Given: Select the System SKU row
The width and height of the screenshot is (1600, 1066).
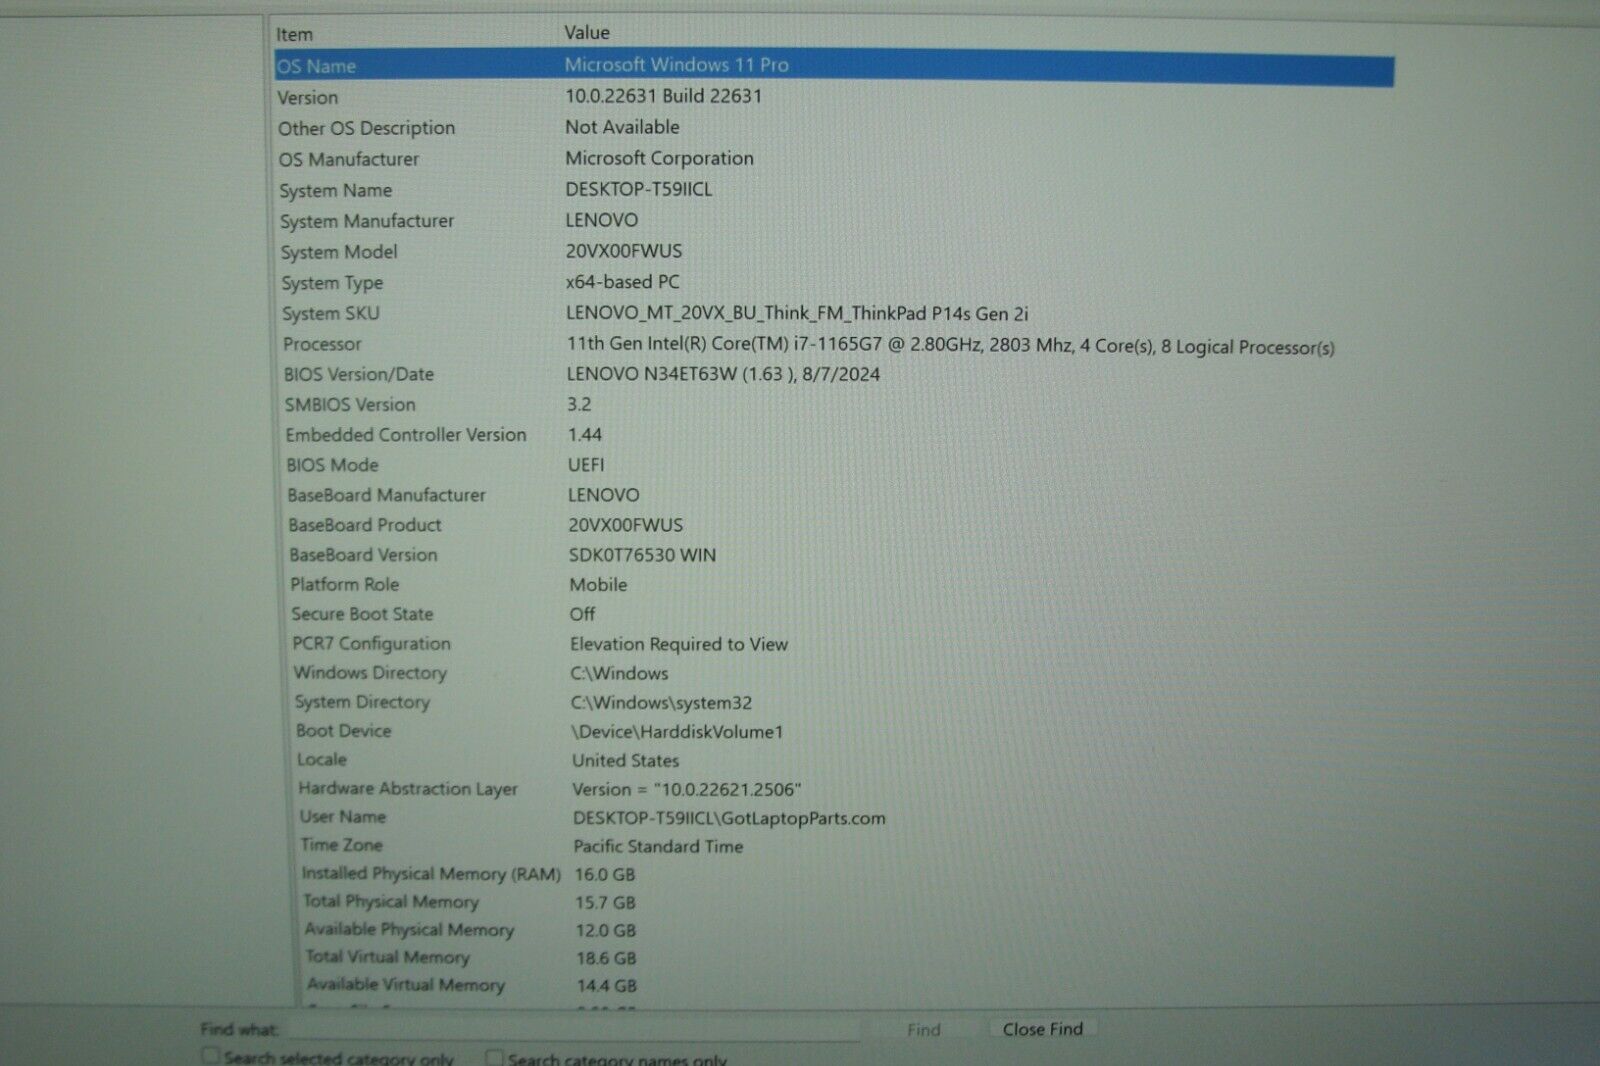Looking at the screenshot, I should click(x=834, y=314).
